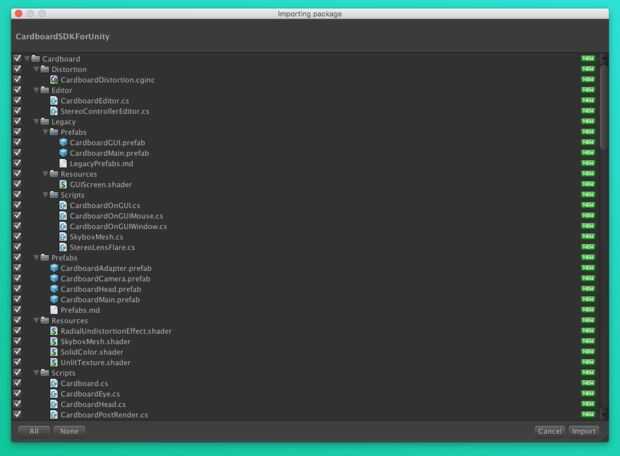Collapse the Legacy Resources subfolder

coord(45,174)
